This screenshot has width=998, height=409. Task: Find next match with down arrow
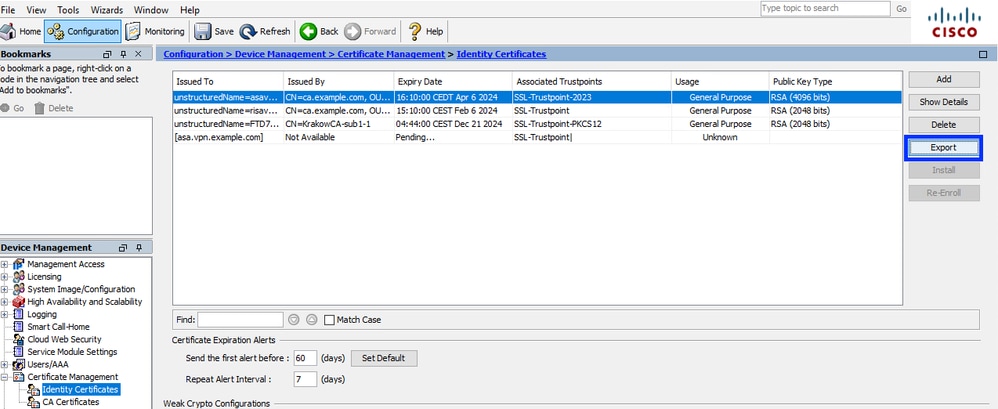(293, 320)
